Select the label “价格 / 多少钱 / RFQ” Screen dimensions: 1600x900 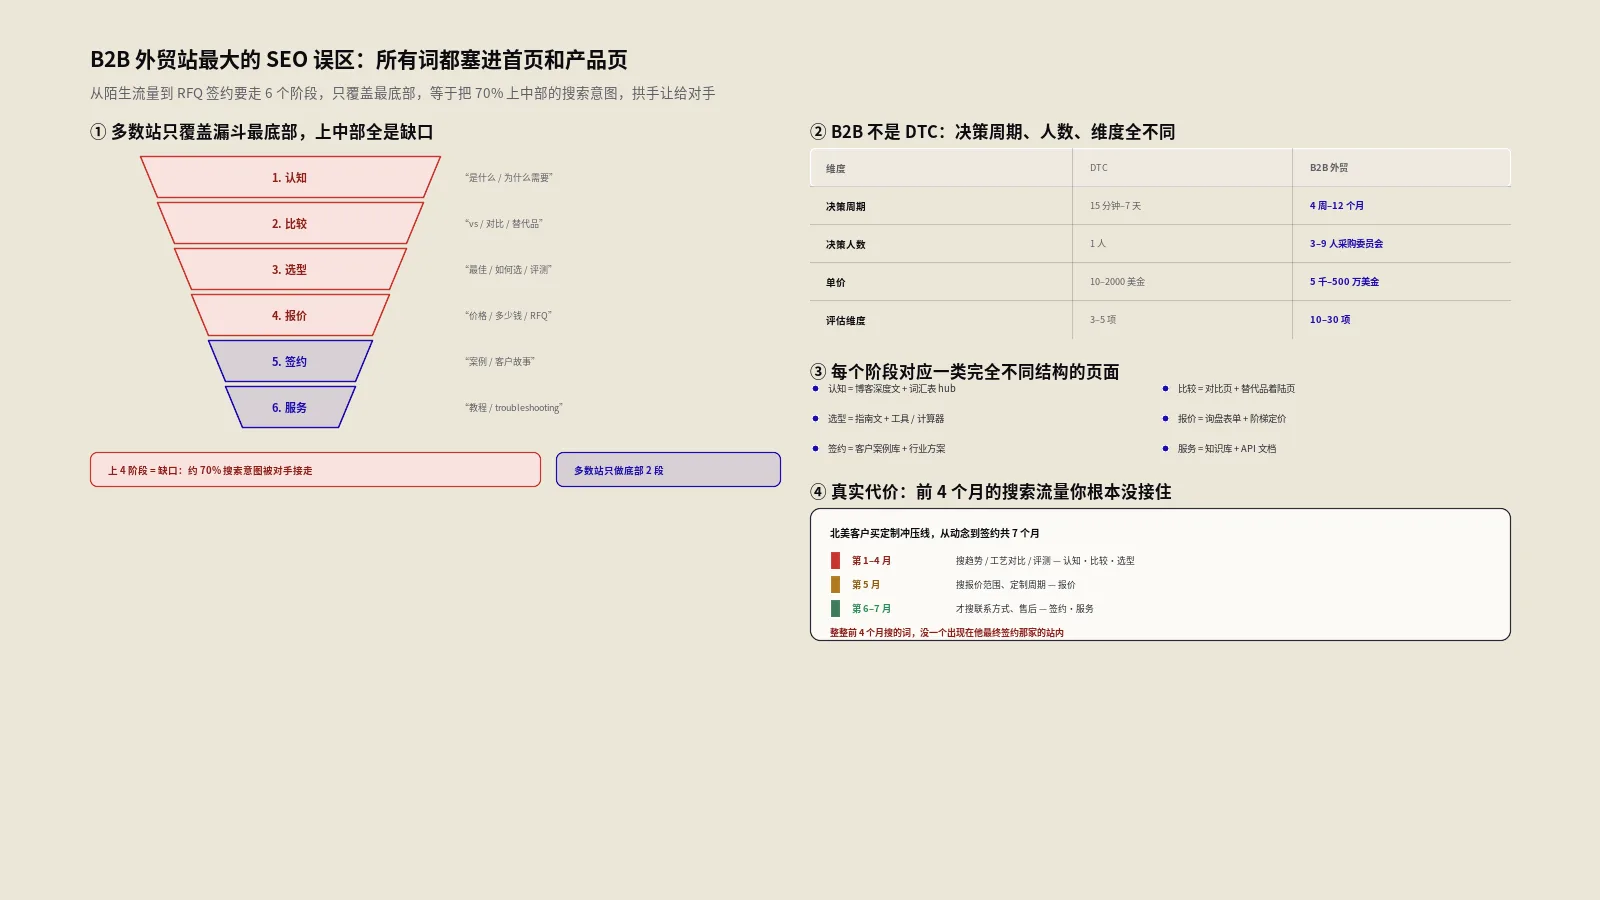pyautogui.click(x=508, y=316)
